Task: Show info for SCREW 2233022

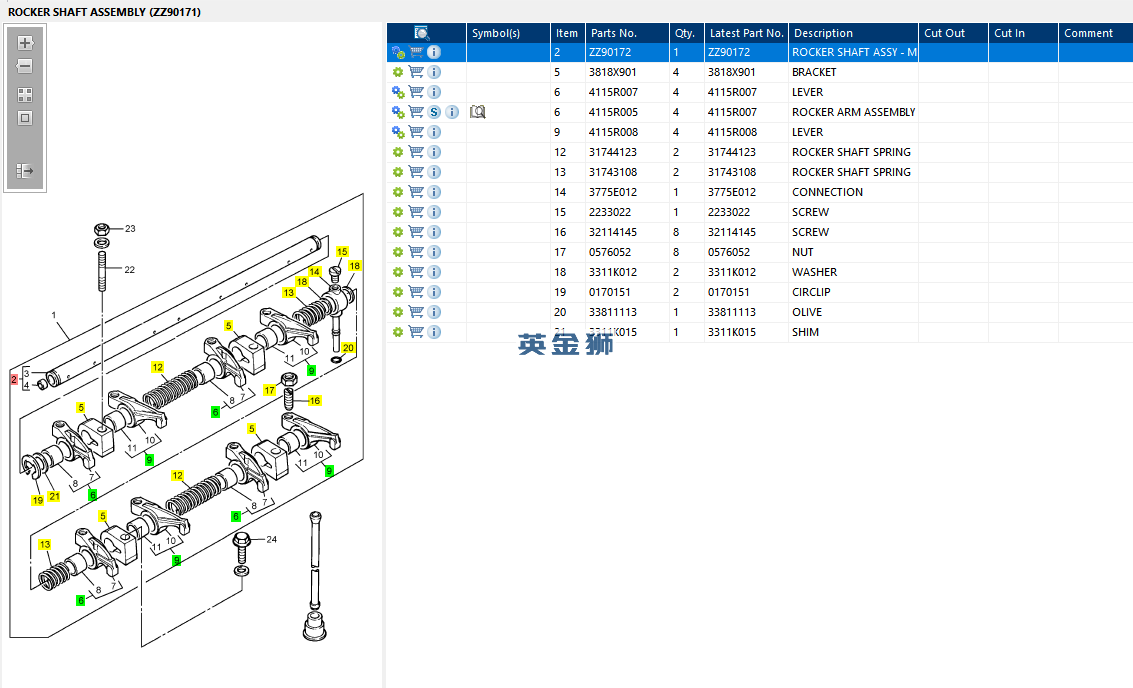Action: [x=434, y=212]
